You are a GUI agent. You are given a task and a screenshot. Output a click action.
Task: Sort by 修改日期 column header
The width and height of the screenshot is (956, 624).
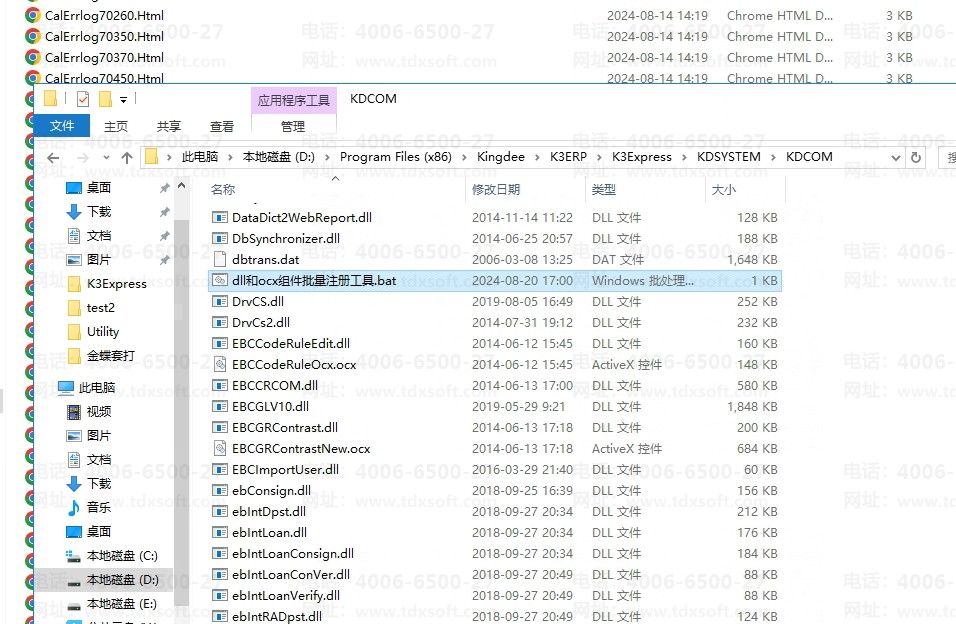(497, 189)
